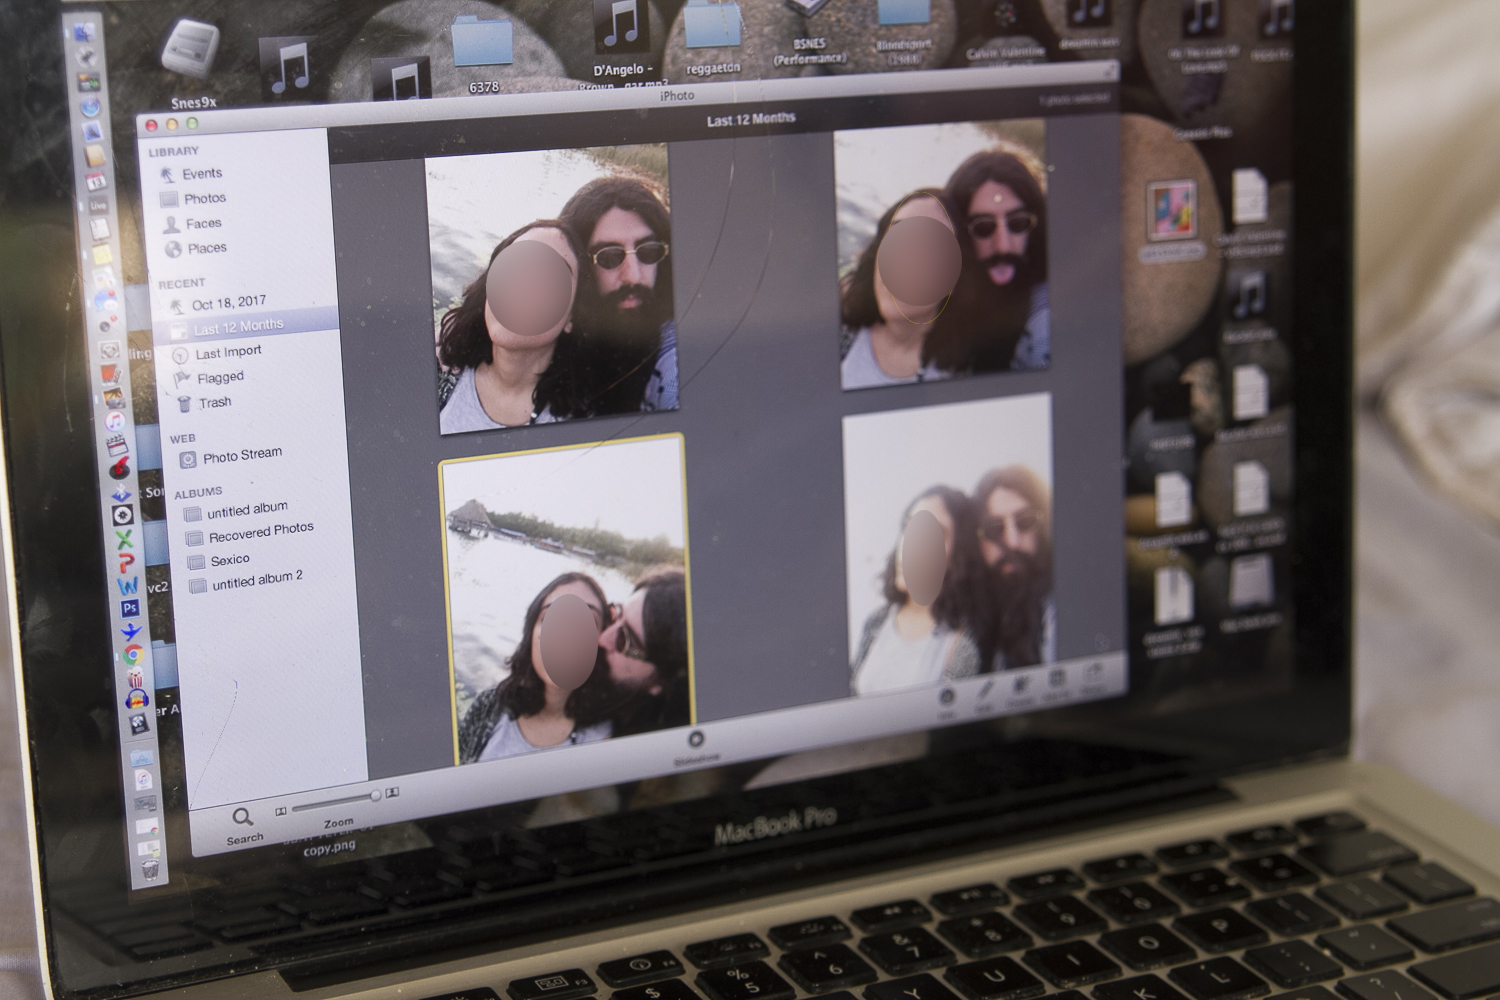
Task: Show Flagged photos
Action: click(x=209, y=378)
